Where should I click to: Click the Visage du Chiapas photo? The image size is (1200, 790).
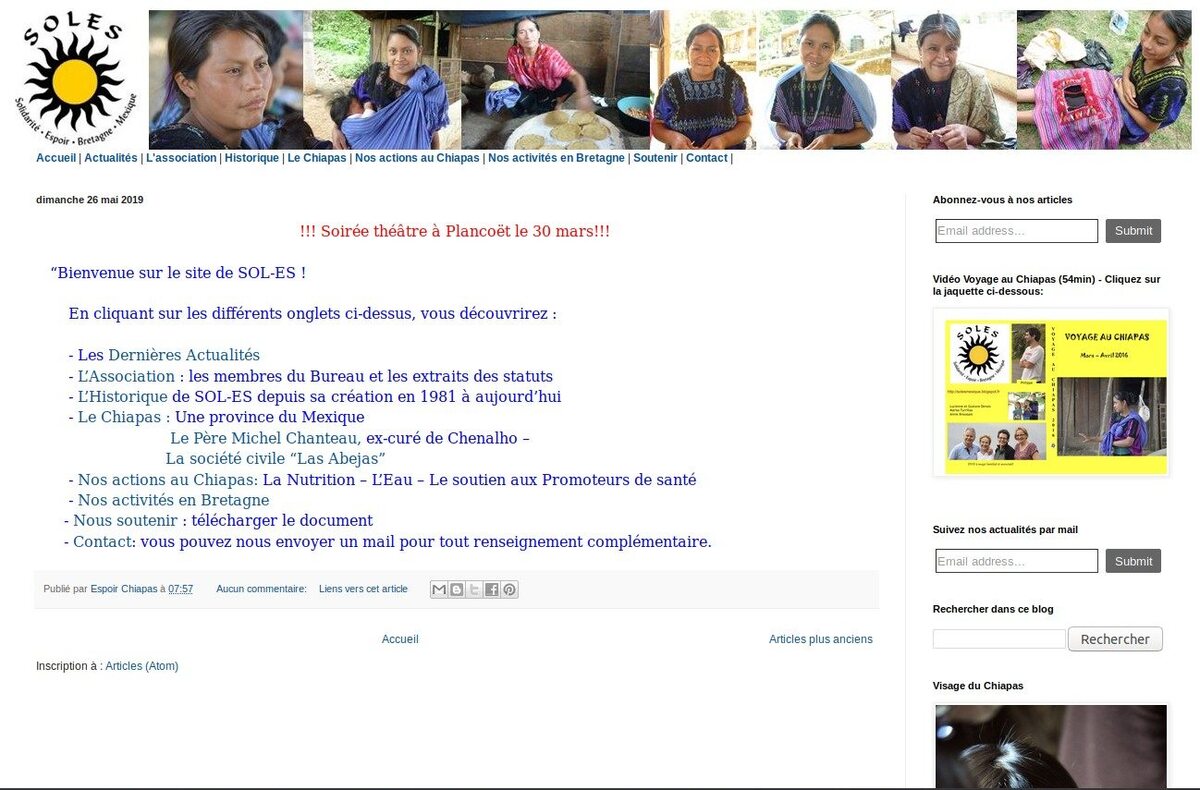click(x=1051, y=747)
